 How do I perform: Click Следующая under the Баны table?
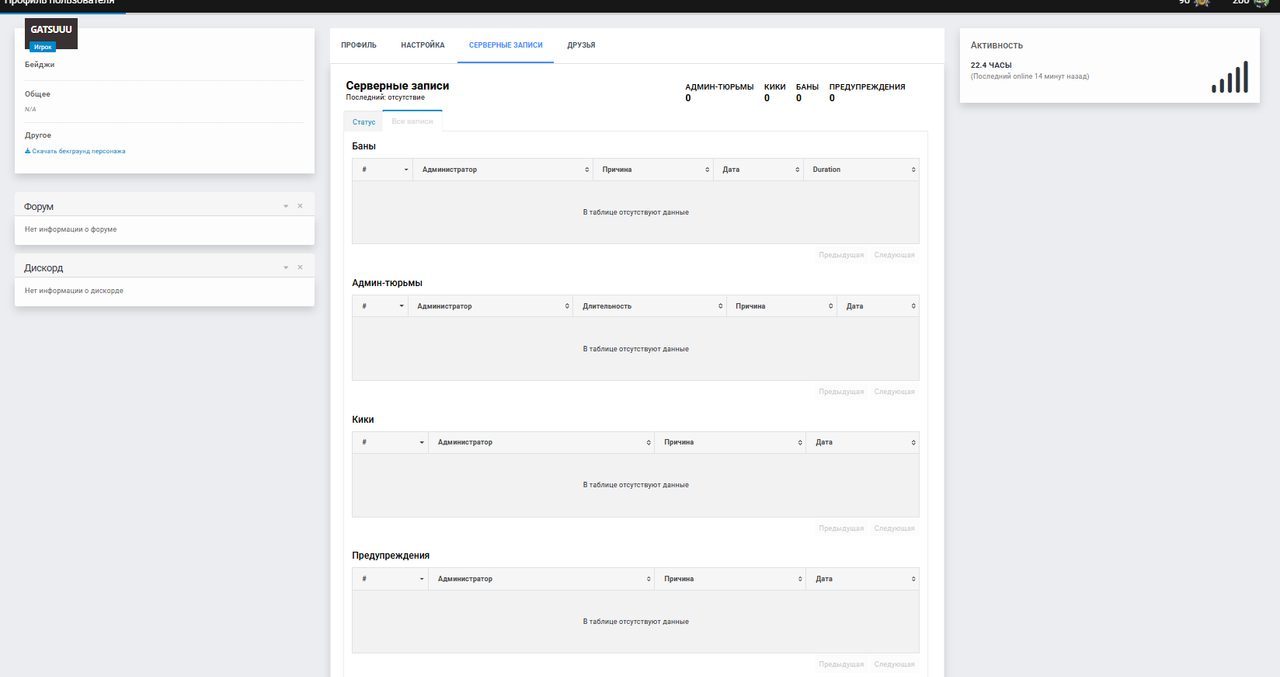click(894, 255)
